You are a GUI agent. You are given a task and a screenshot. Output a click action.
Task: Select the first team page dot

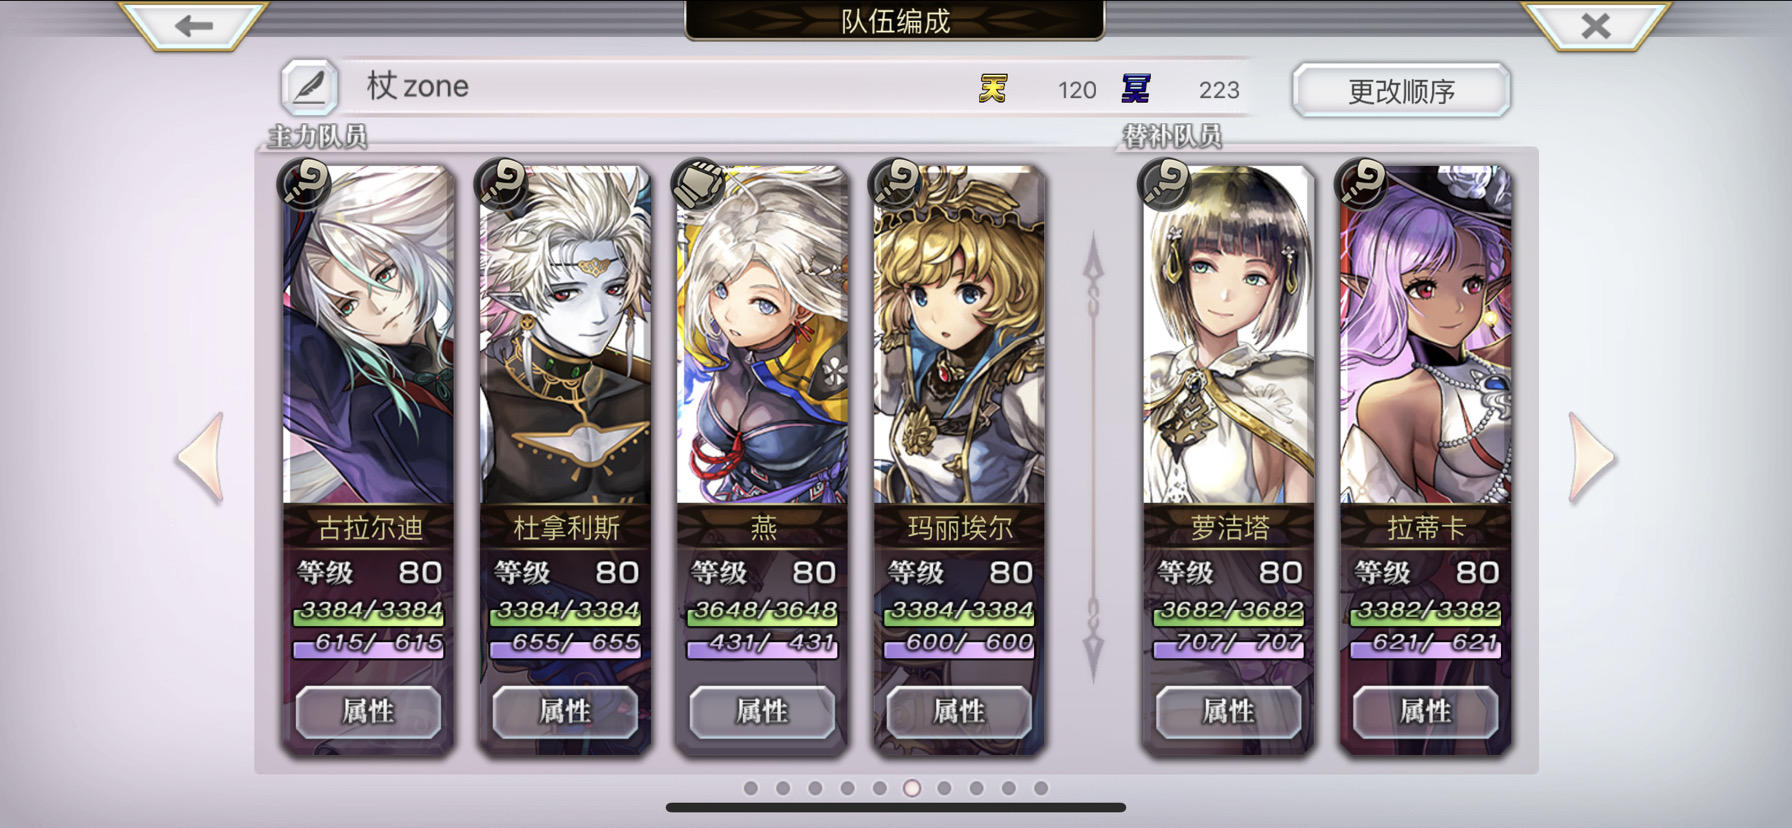click(x=751, y=788)
